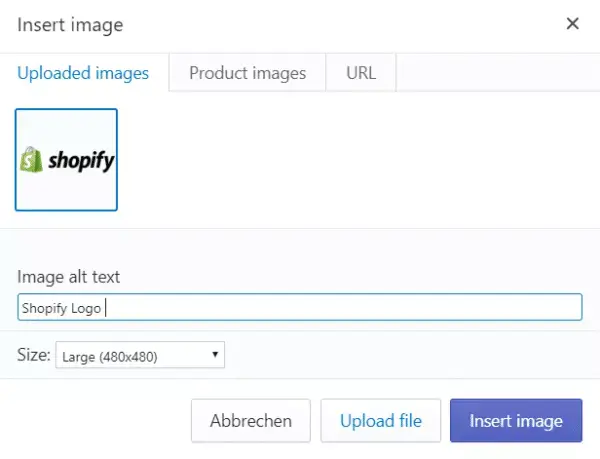Click the black shopify wordmark in thumbnail

tap(80, 161)
